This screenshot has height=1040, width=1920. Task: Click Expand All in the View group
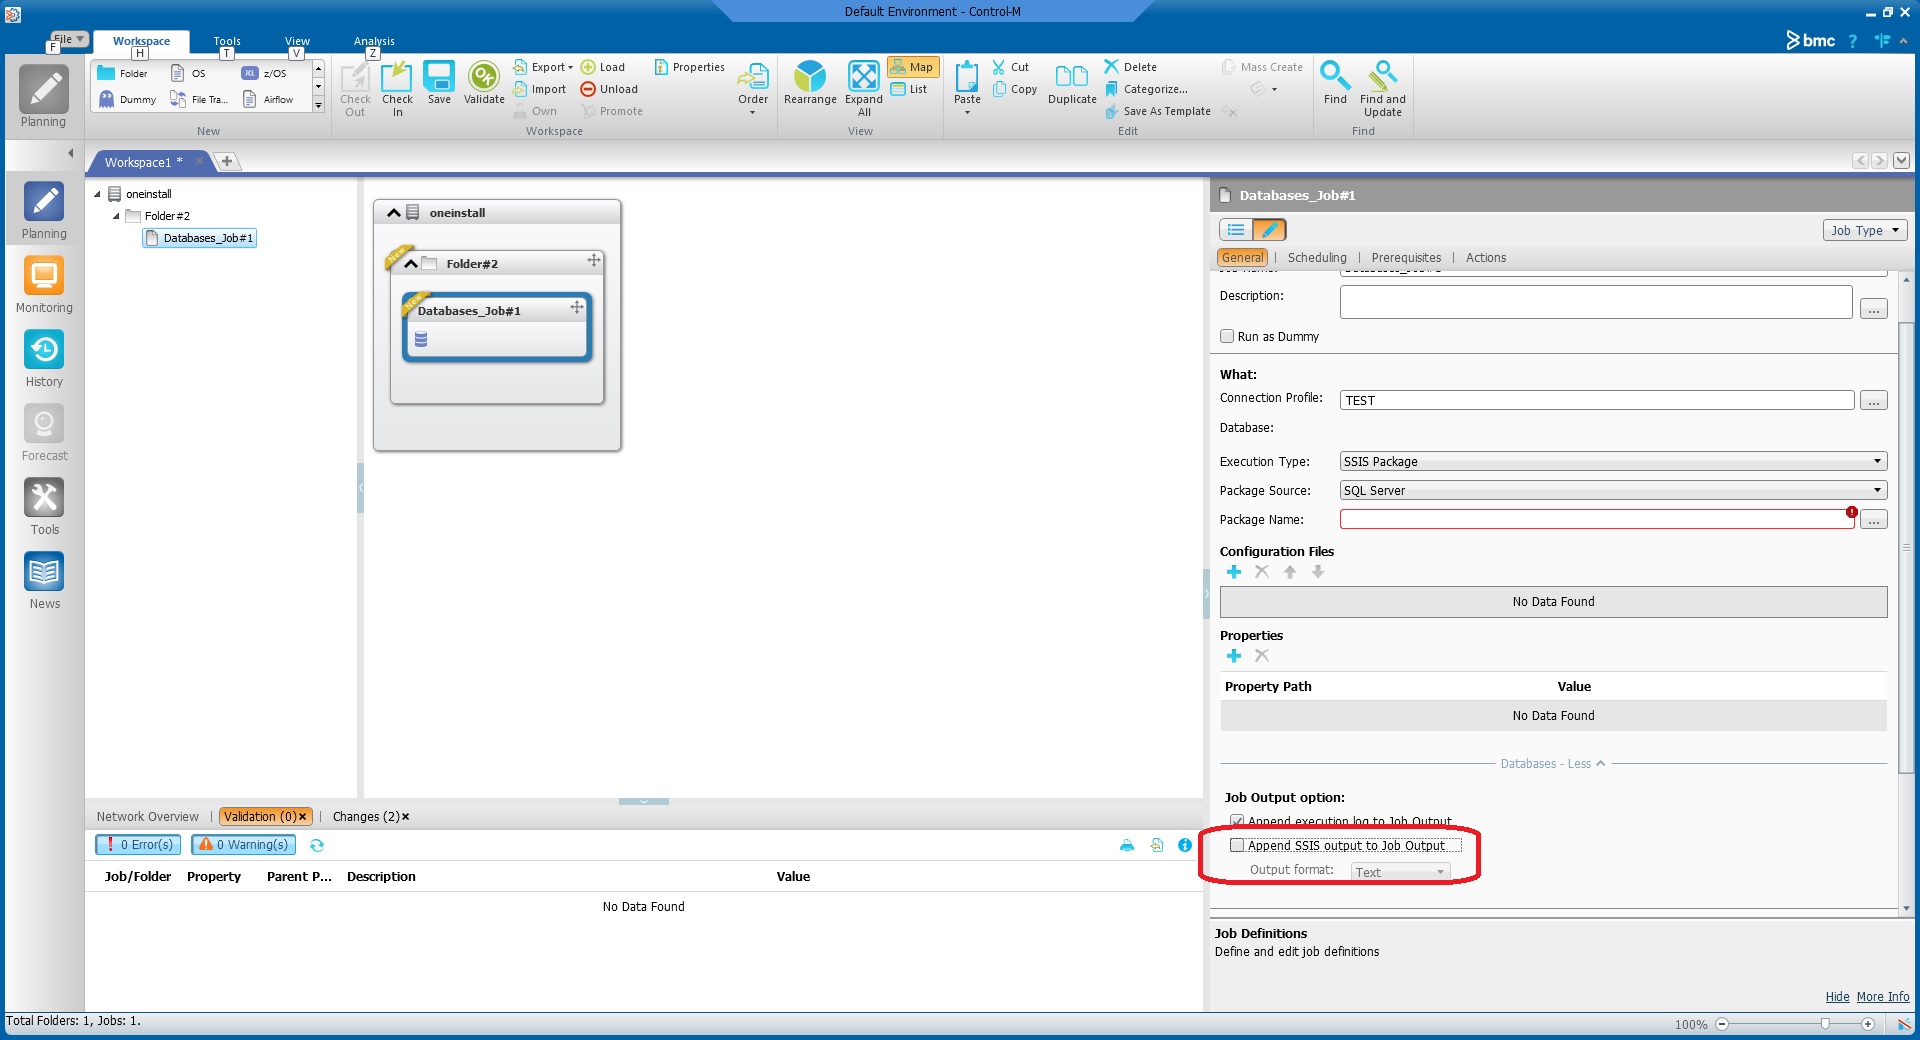[864, 89]
